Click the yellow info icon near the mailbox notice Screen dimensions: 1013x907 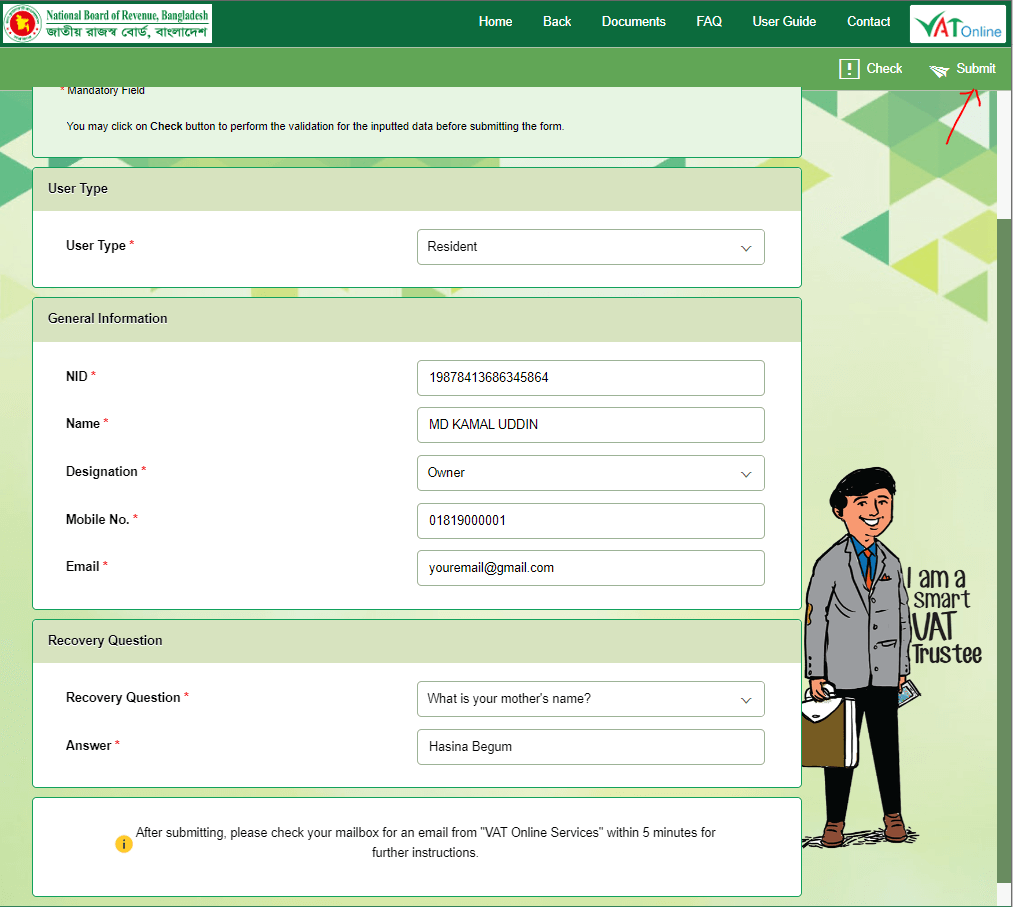click(123, 844)
